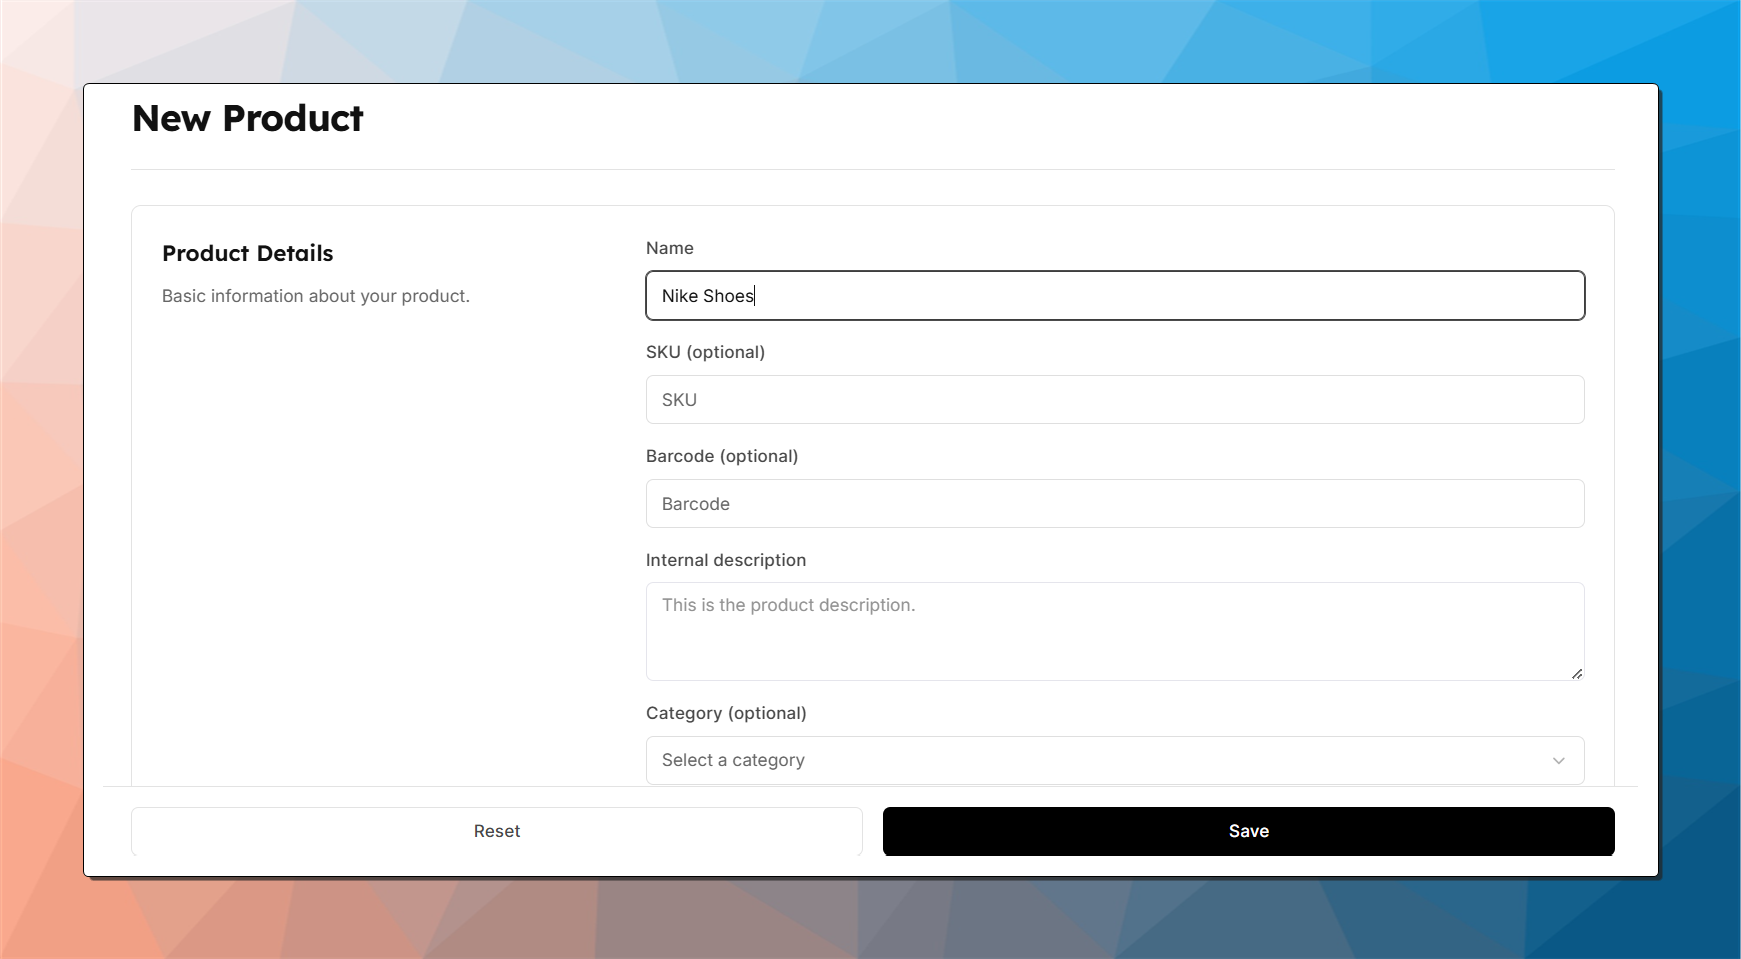
Task: Click the word 'Nike' in the Name field
Action: 679,296
